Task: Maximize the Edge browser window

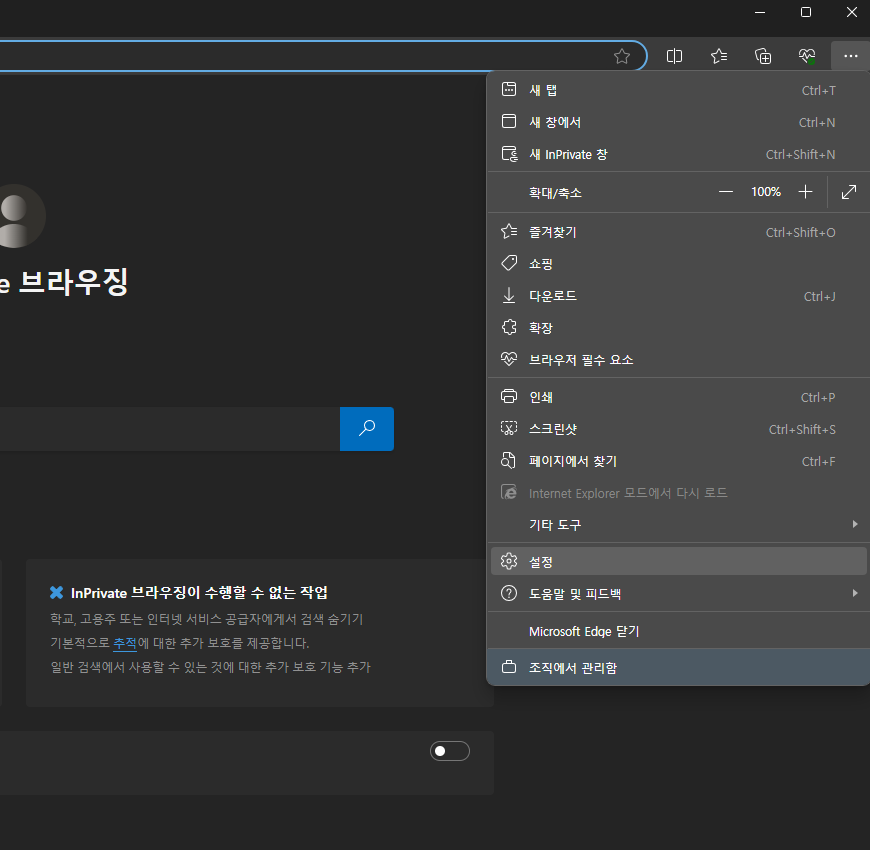Action: 806,12
